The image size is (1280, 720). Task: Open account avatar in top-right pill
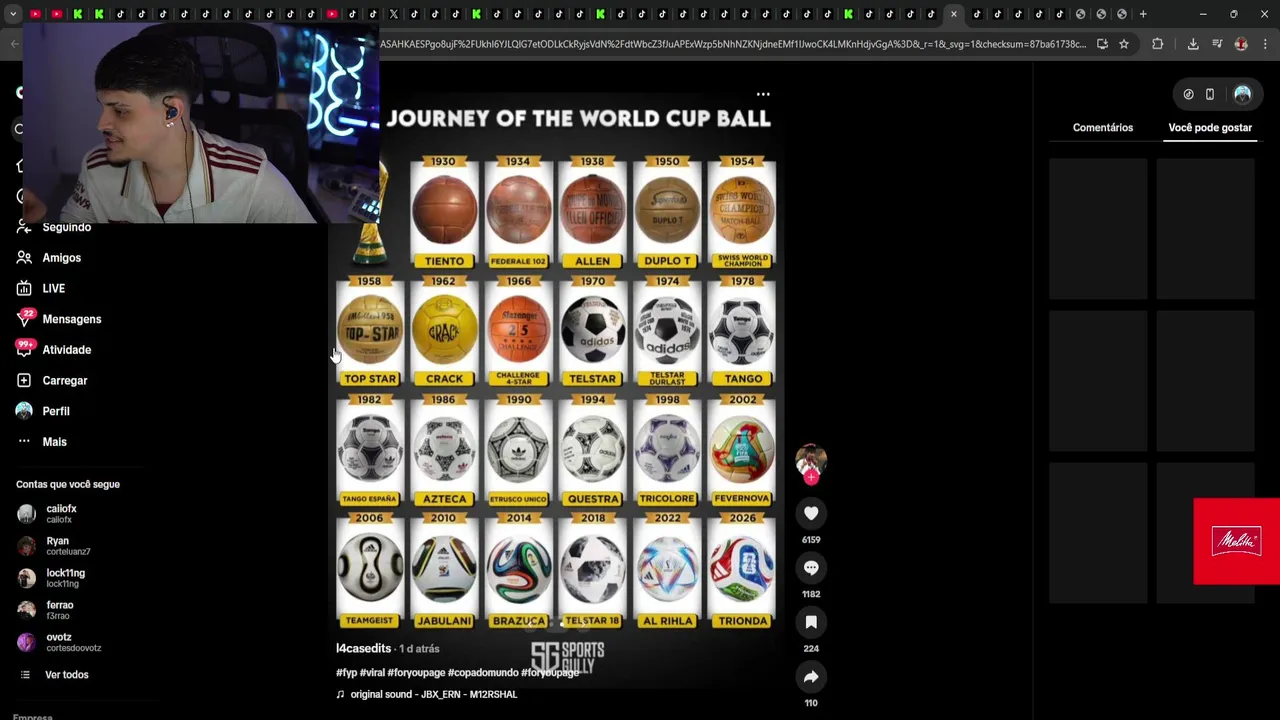coord(1242,94)
